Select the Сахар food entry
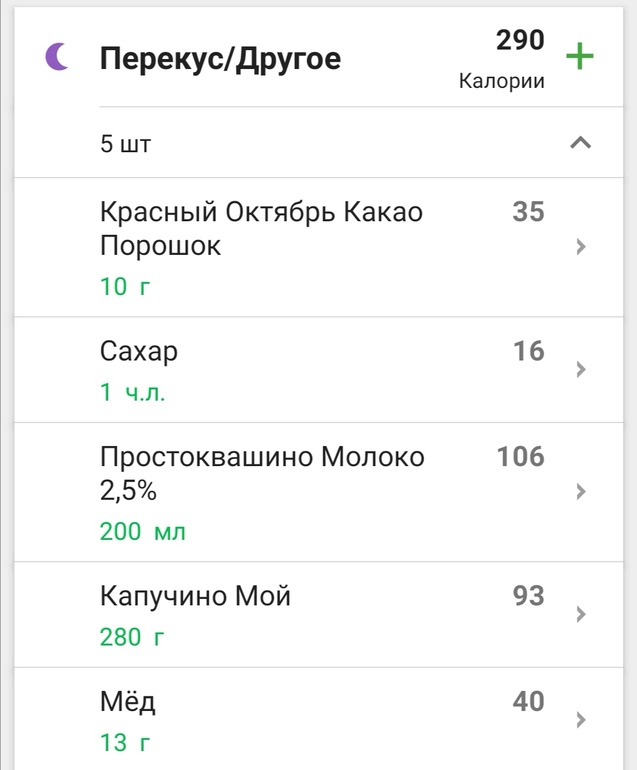This screenshot has width=637, height=770. 139,352
